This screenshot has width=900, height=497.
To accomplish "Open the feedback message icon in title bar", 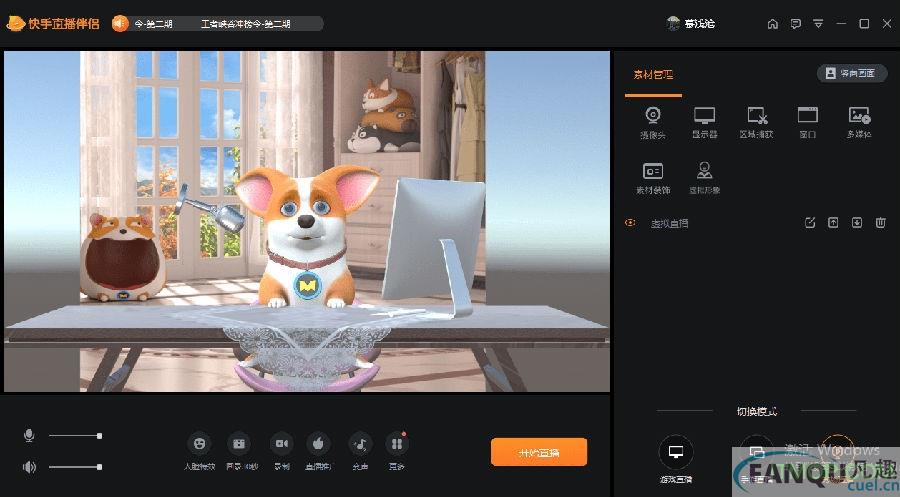I will click(796, 24).
